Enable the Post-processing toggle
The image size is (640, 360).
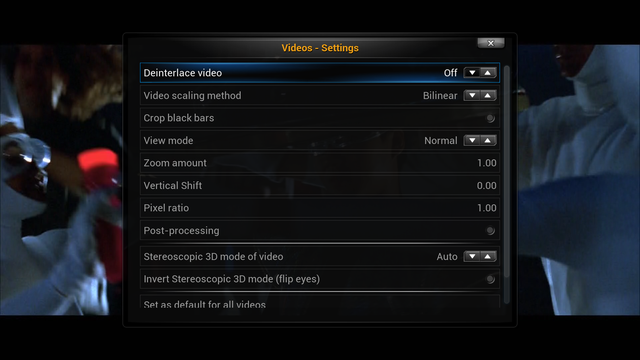490,231
